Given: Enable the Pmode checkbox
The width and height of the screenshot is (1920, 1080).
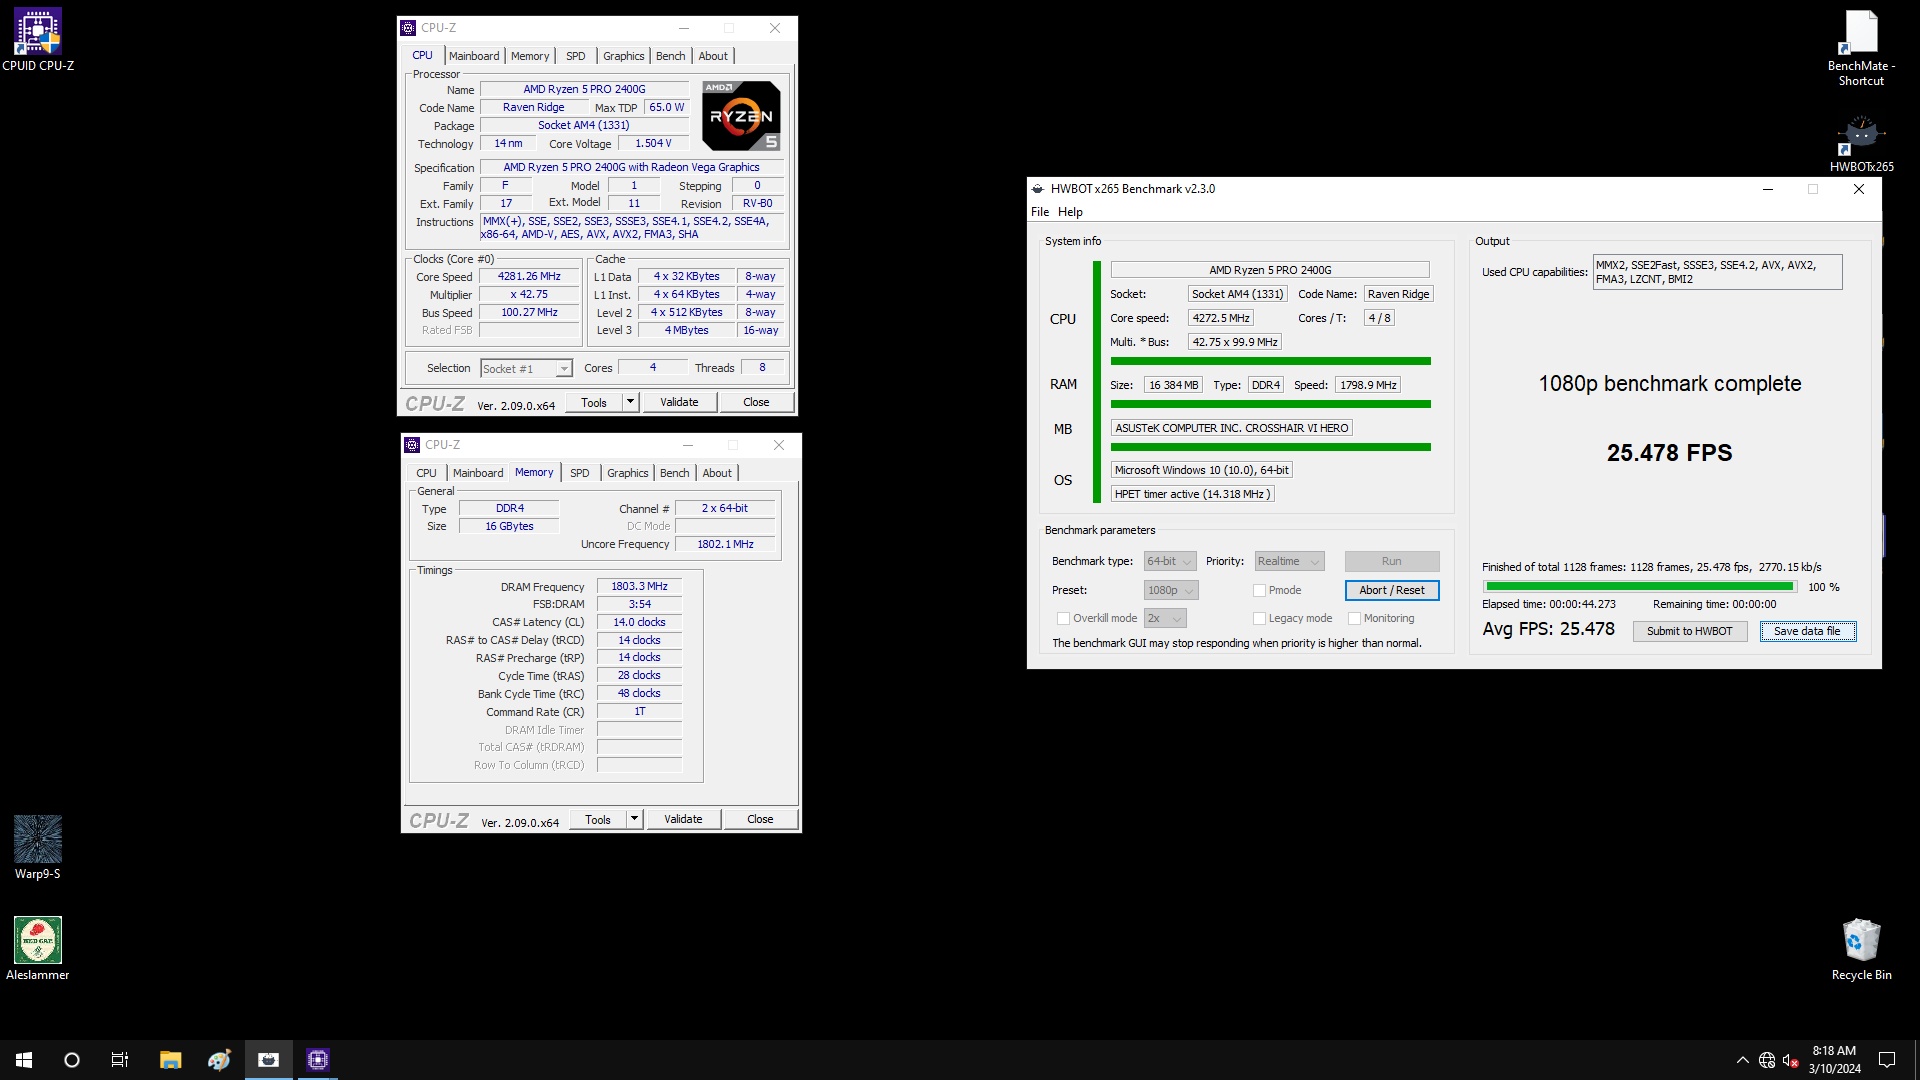Looking at the screenshot, I should 1260,590.
